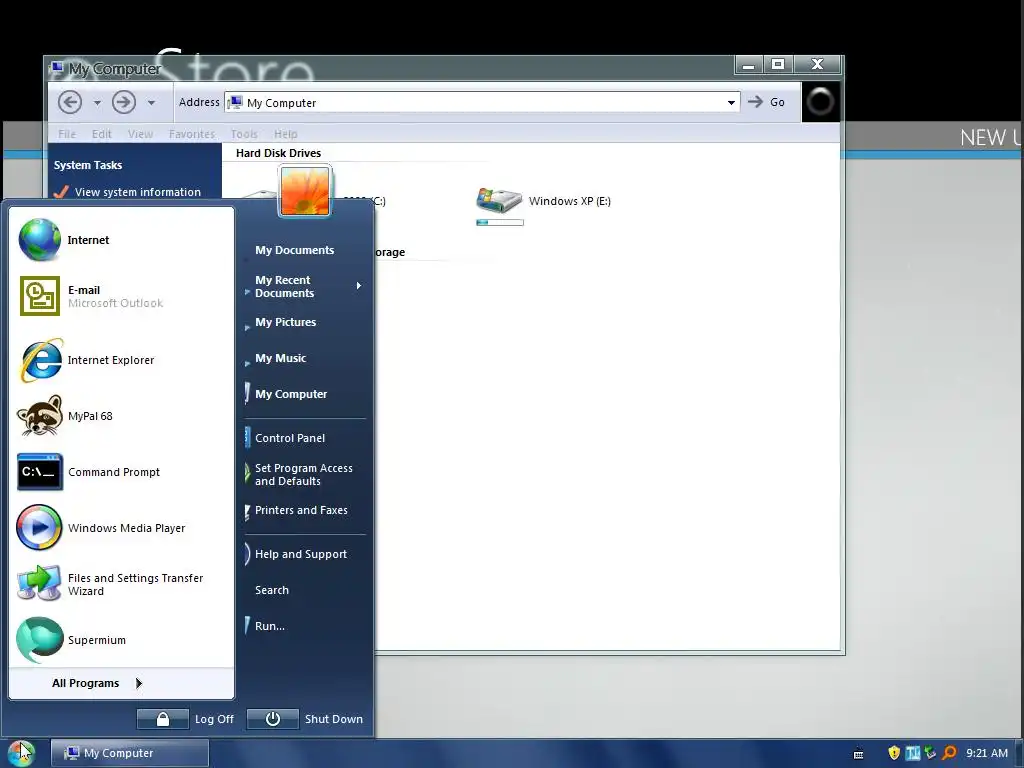
Task: Click the power icon beside Shut Down
Action: pyautogui.click(x=273, y=719)
